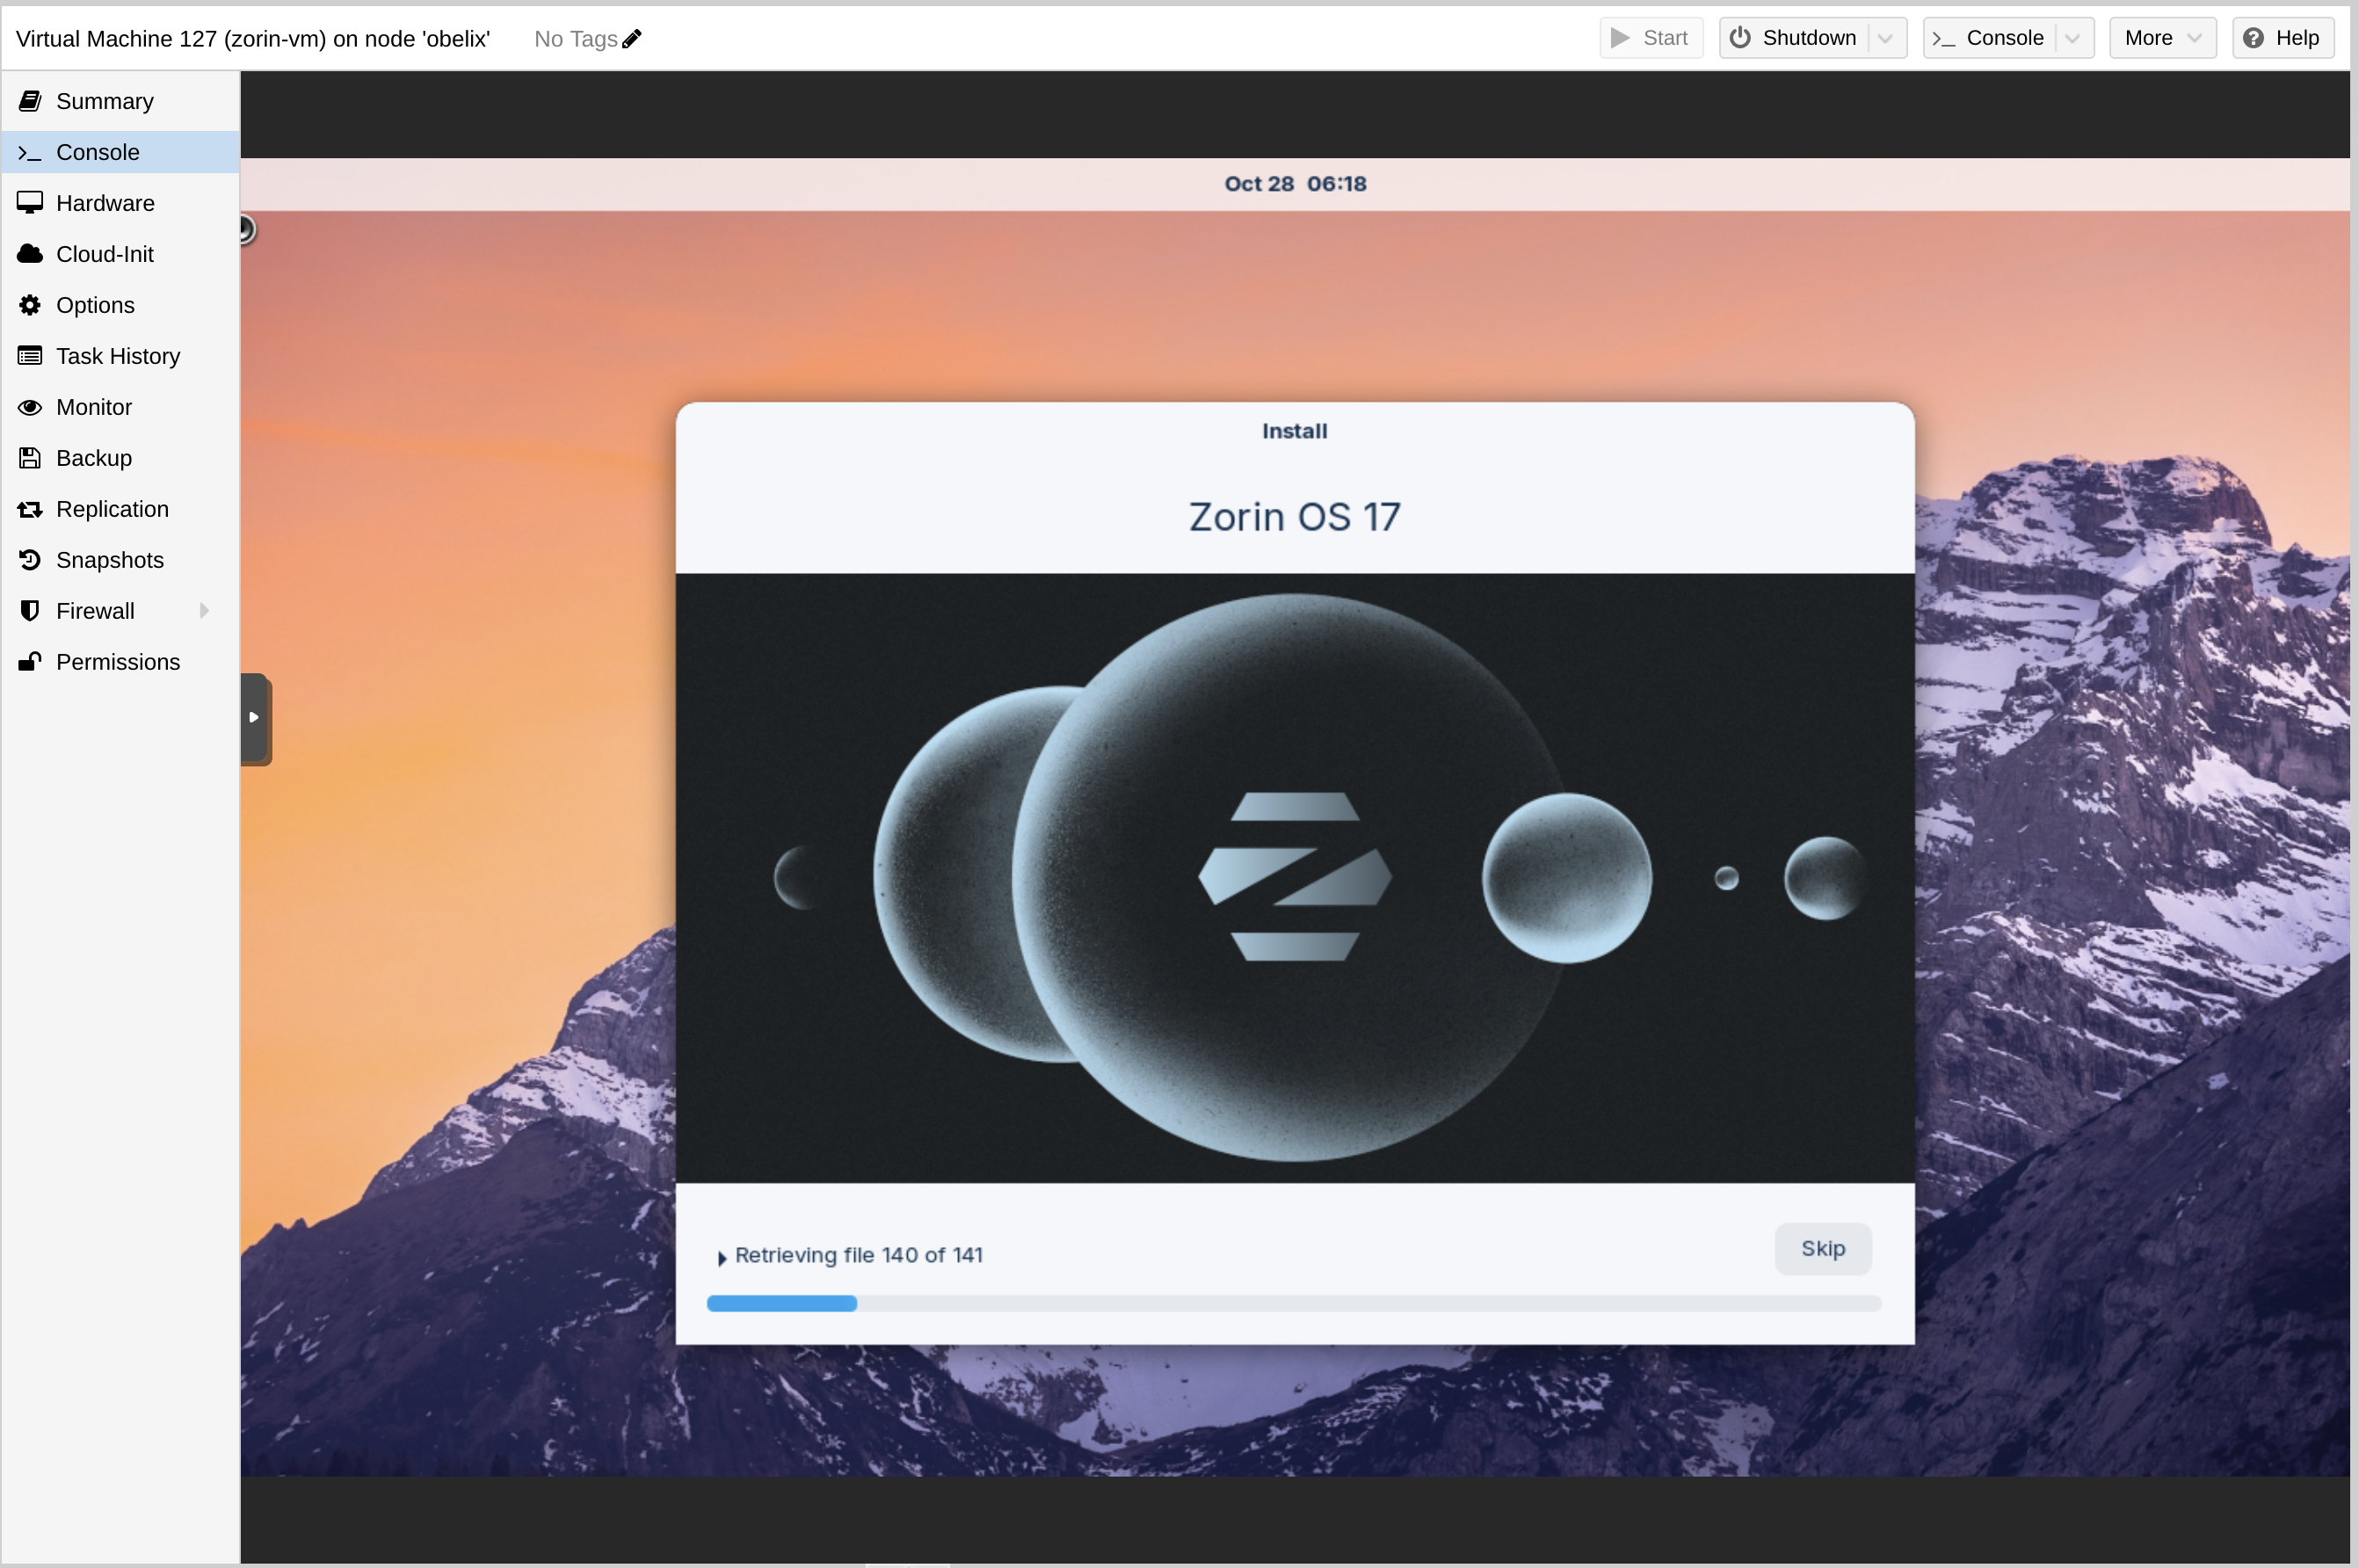Click the Skip button in installer
Screen dimensions: 2359x1568
1824,1246
